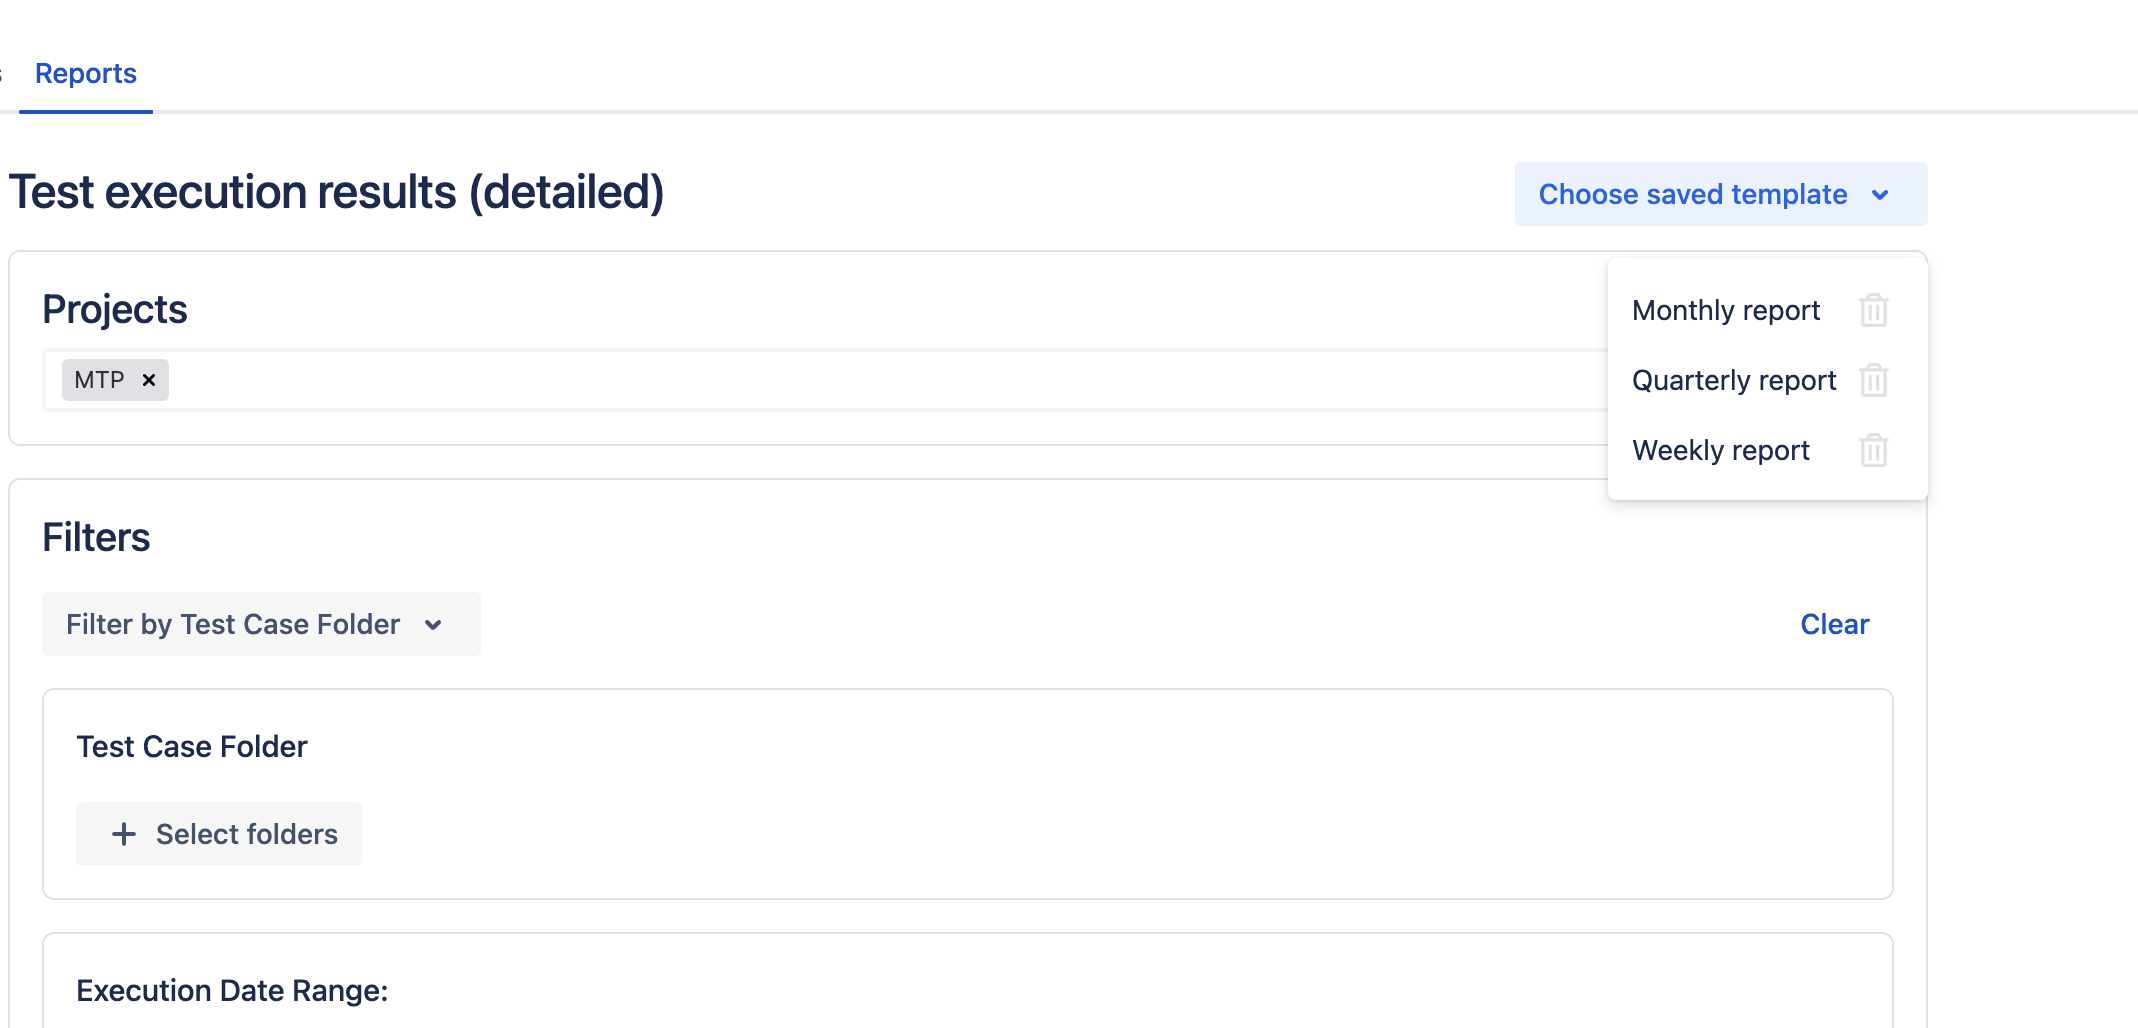Click the Test execution results heading
The width and height of the screenshot is (2138, 1028).
point(336,192)
